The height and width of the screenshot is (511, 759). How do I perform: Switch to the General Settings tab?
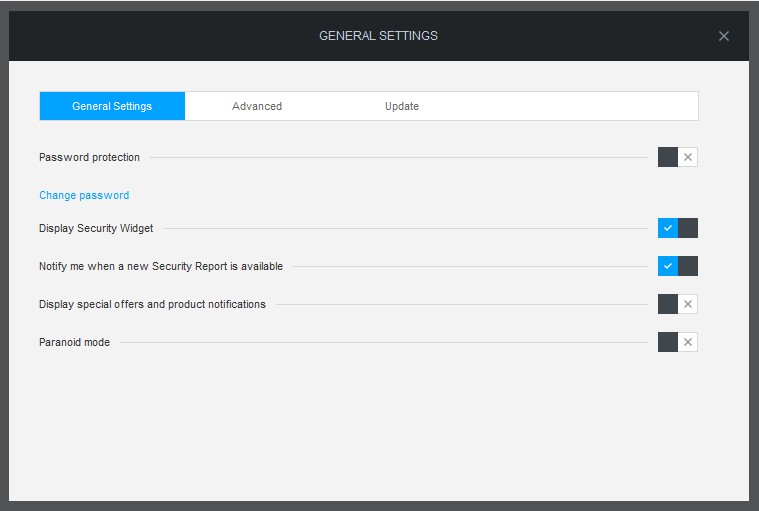click(x=112, y=106)
